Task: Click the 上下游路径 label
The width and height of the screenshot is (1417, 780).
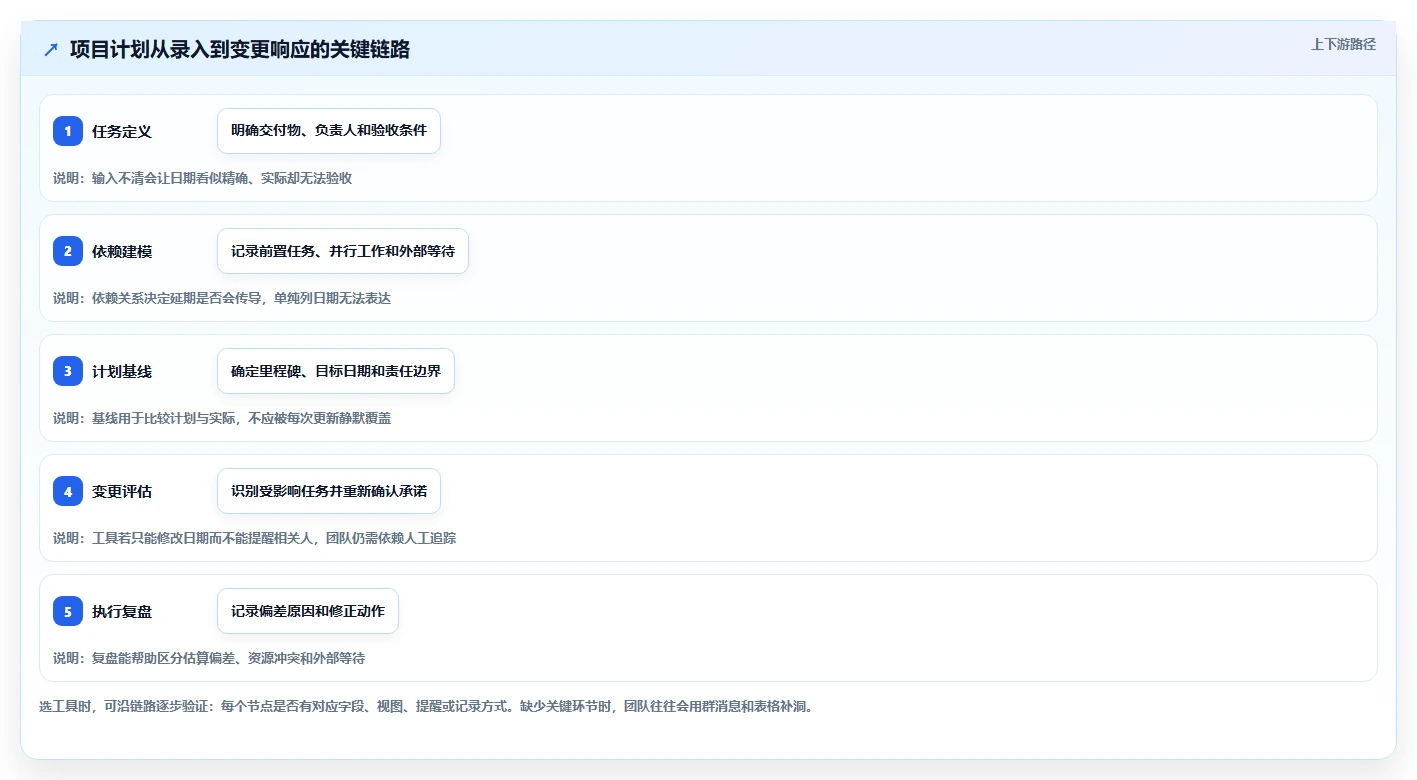Action: 1343,44
